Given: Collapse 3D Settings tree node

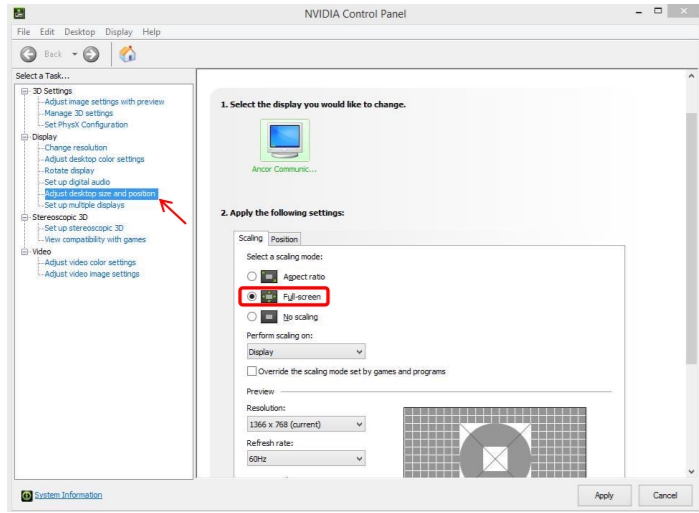Looking at the screenshot, I should tap(25, 91).
